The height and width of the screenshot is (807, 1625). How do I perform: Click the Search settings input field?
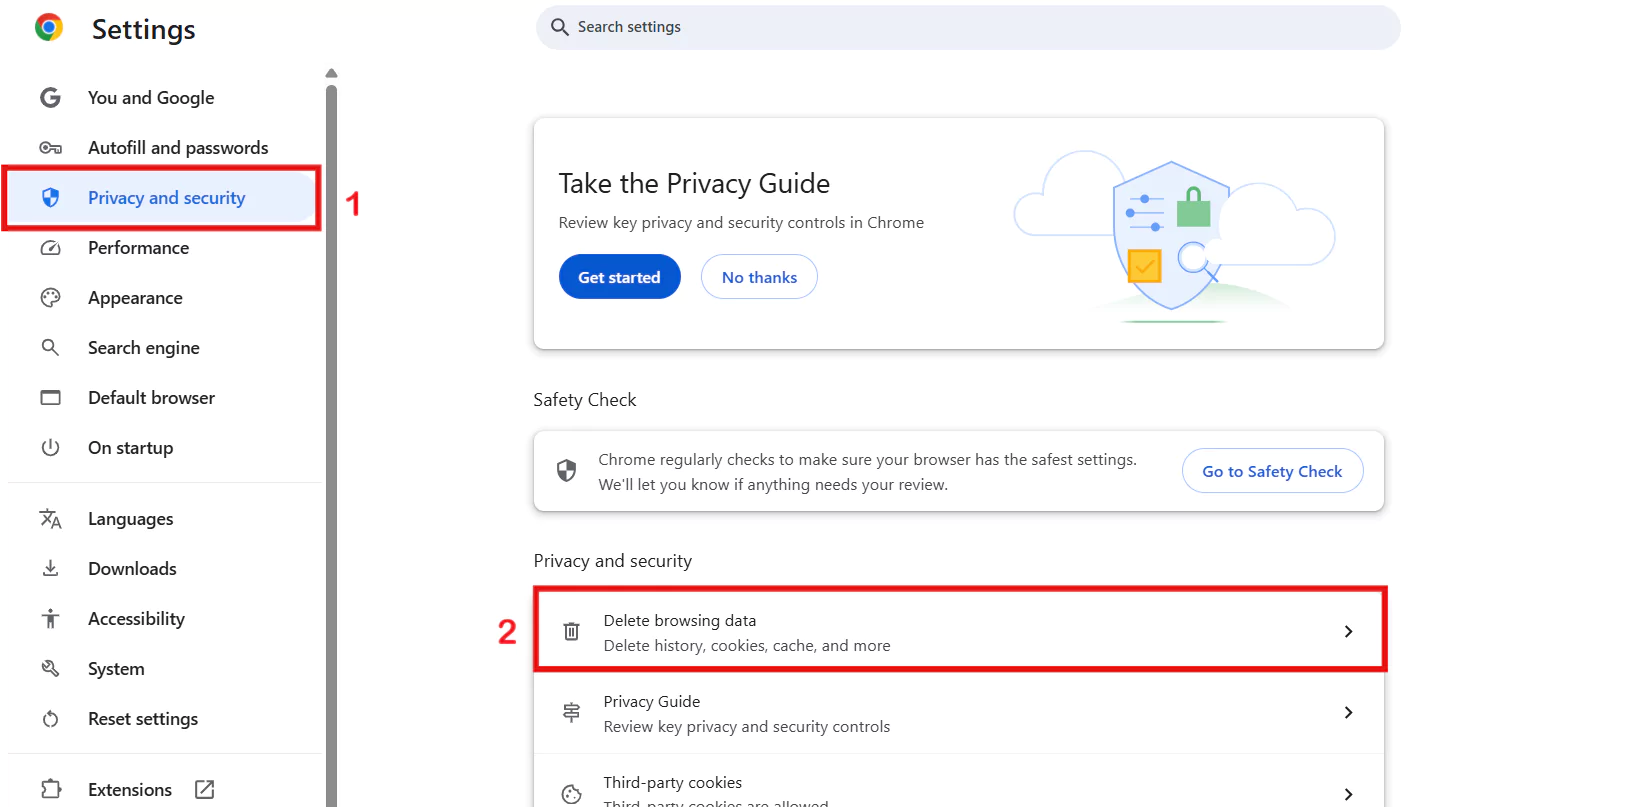pos(967,27)
